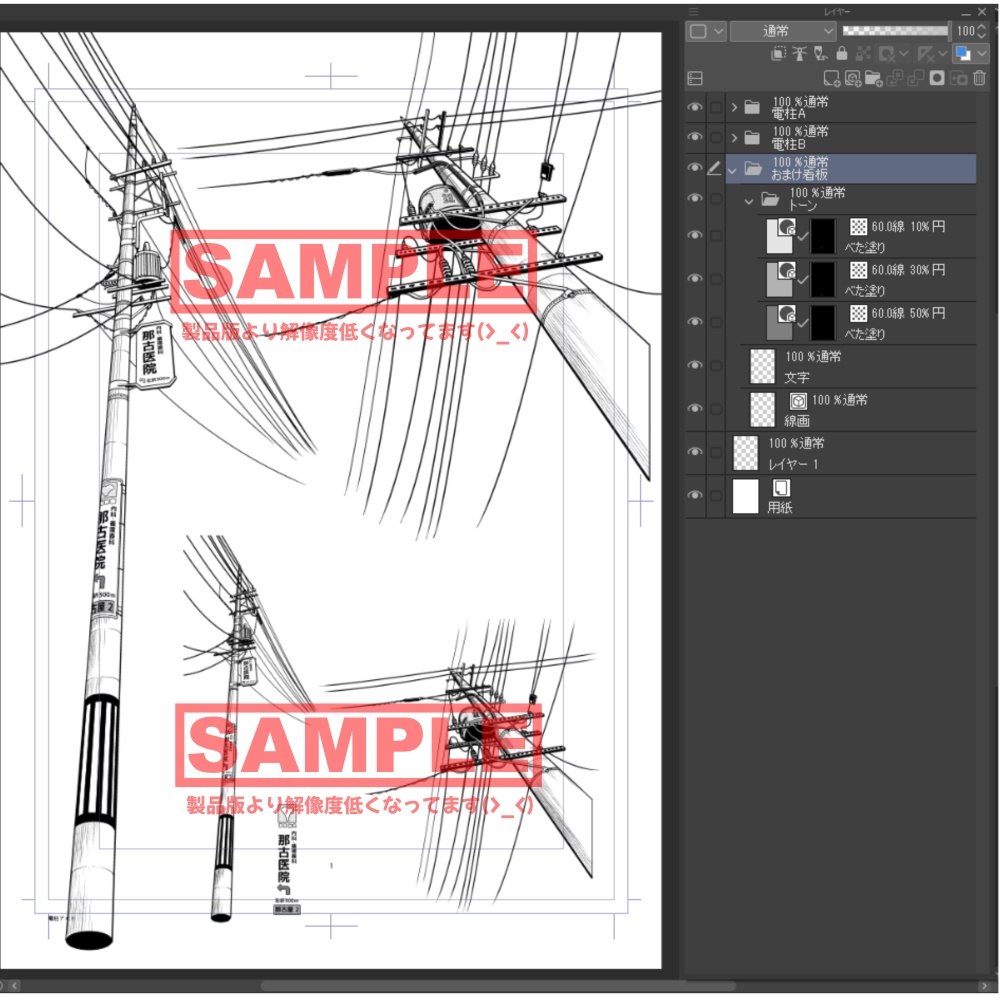The width and height of the screenshot is (1000, 1000).
Task: Select the レイヤー 1 layer
Action: point(850,452)
